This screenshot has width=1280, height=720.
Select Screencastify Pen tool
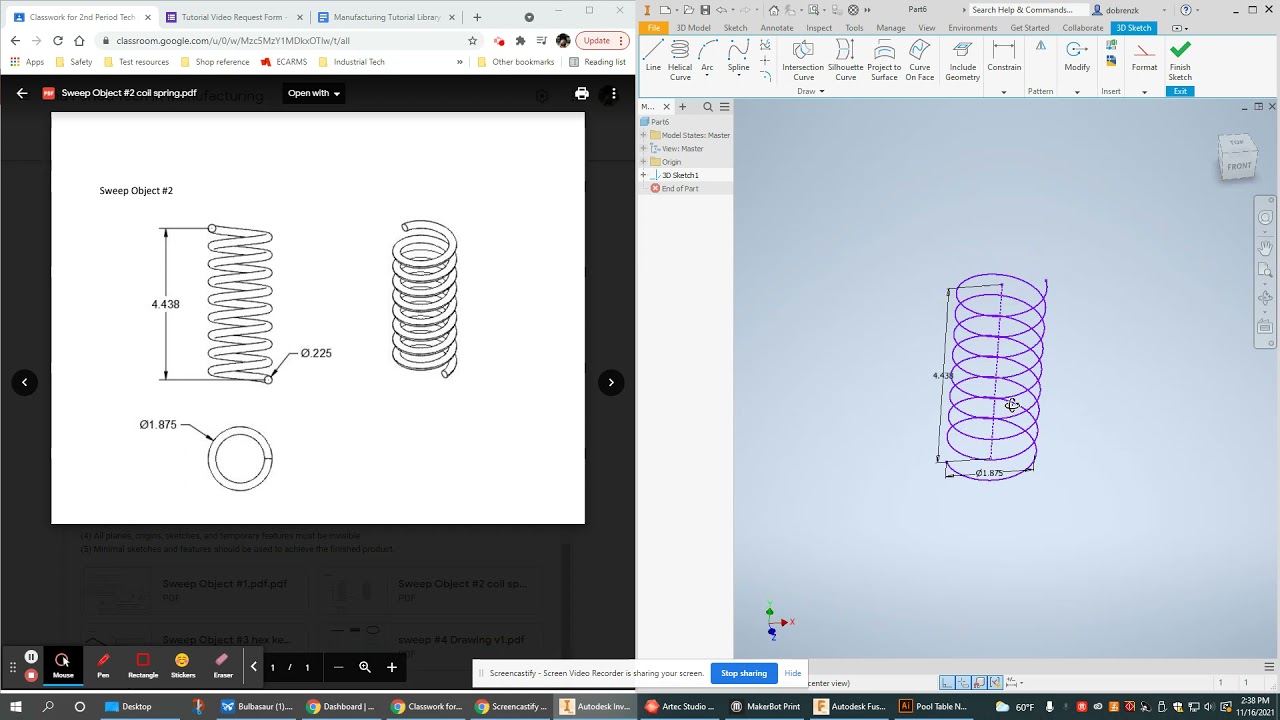point(103,665)
